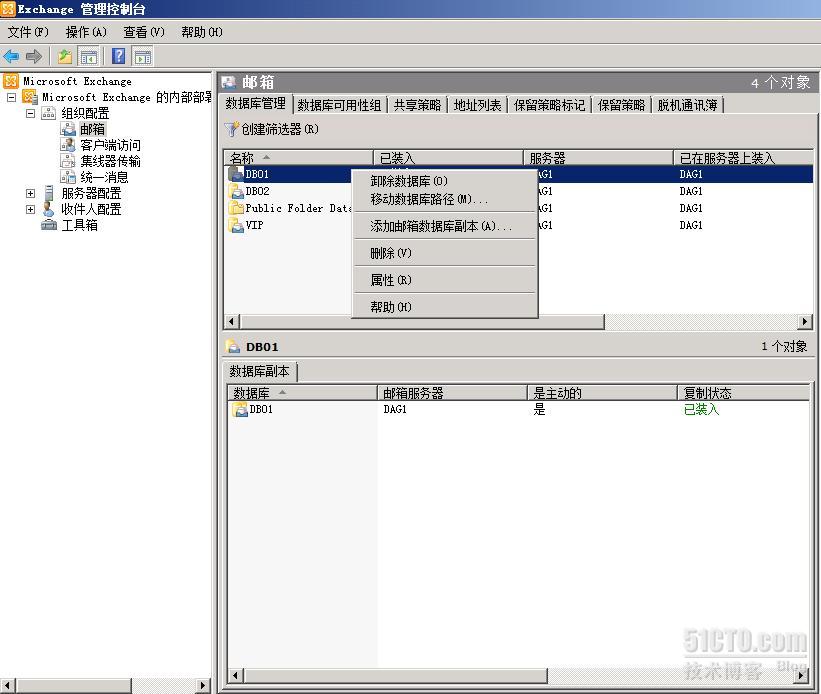This screenshot has height=694, width=821.
Task: Click right arrow of console tree scrollbar
Action: 203,685
